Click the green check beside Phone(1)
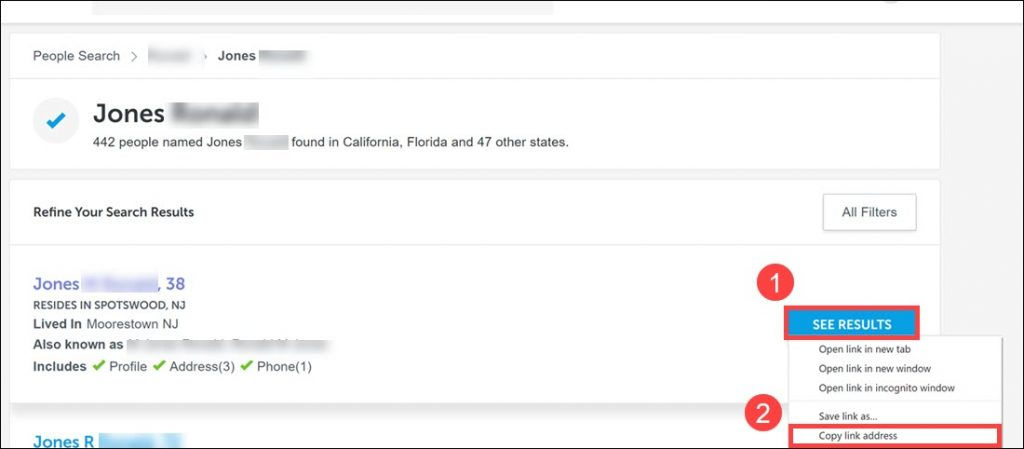1024x449 pixels. point(246,367)
